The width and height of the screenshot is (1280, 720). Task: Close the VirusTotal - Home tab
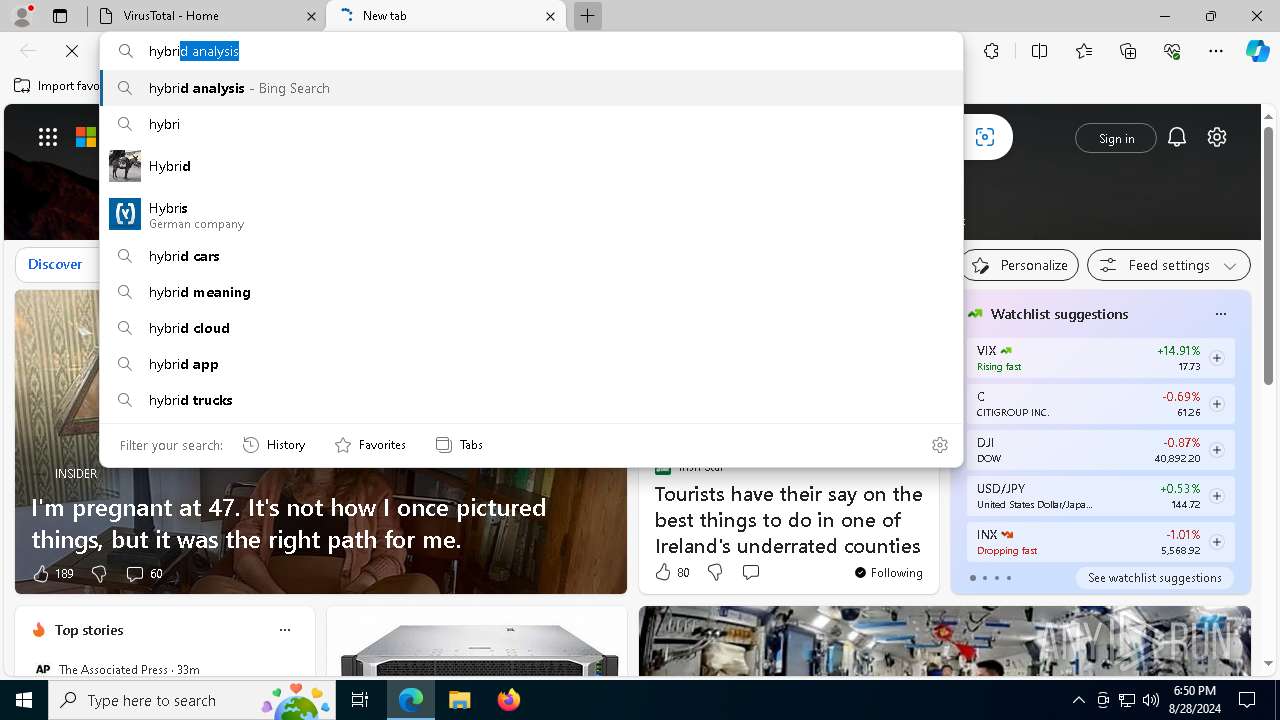[x=311, y=16]
